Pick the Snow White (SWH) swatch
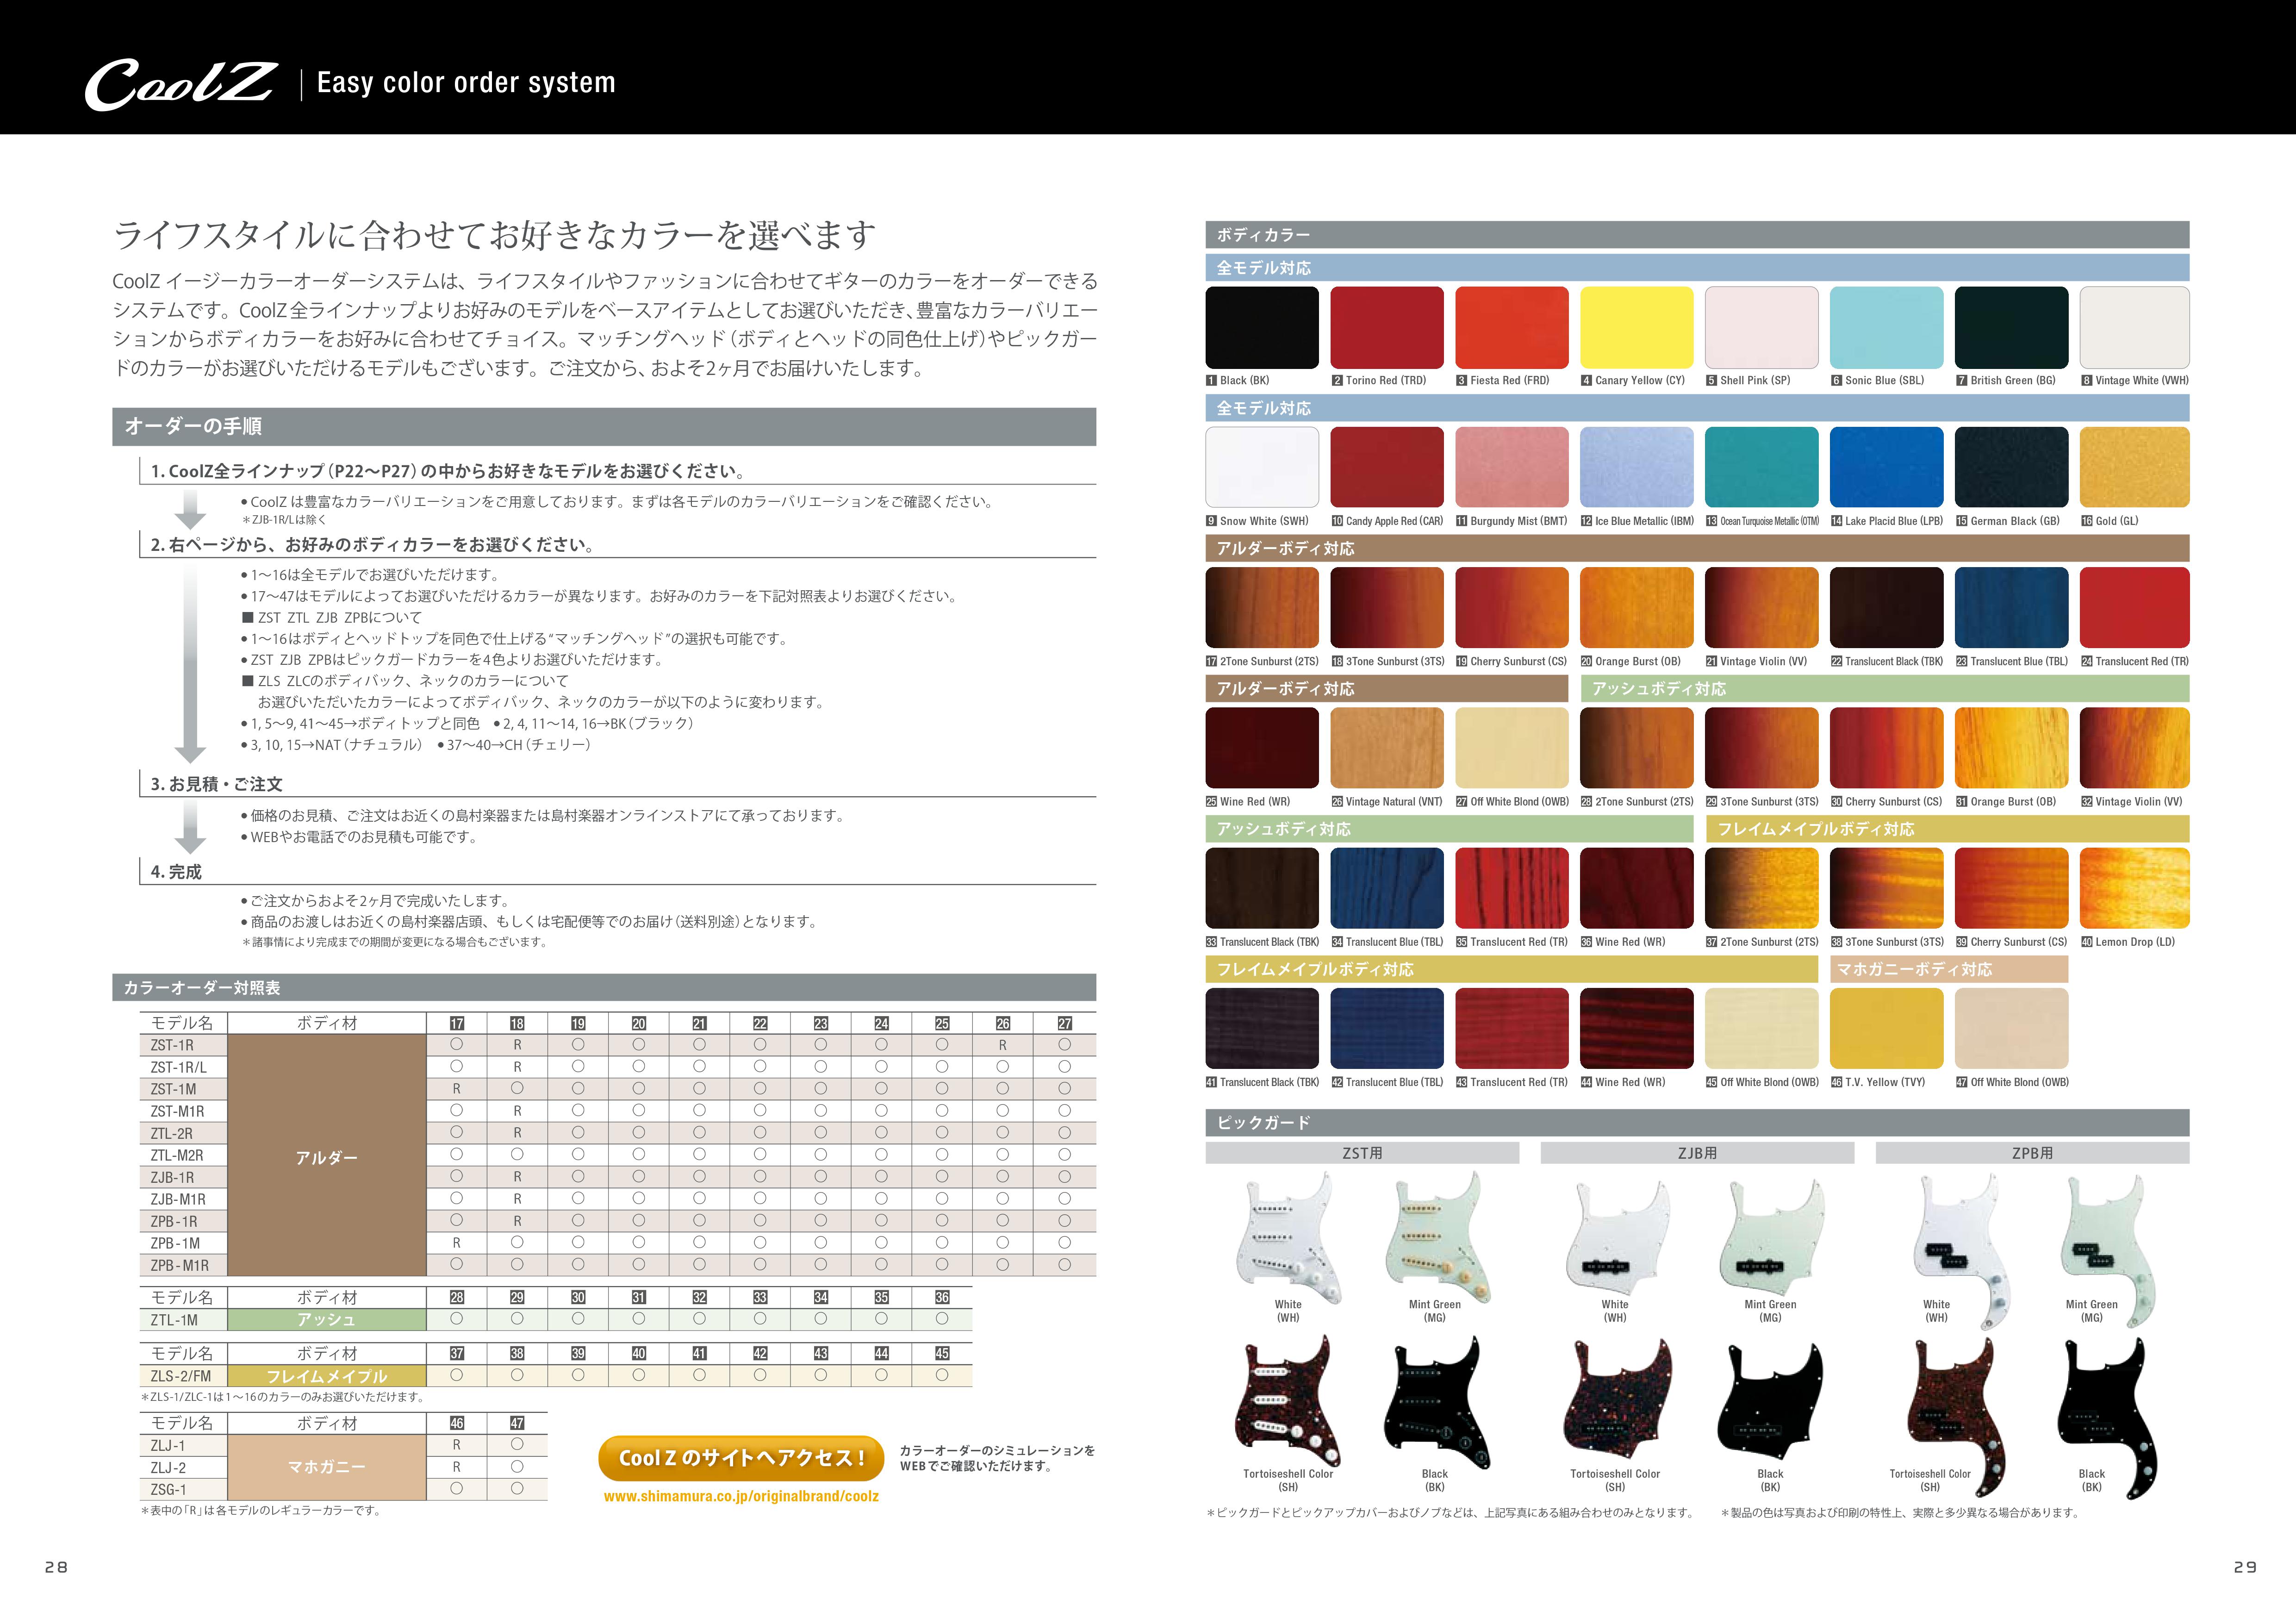Image resolution: width=2296 pixels, height=1624 pixels. click(x=1262, y=467)
